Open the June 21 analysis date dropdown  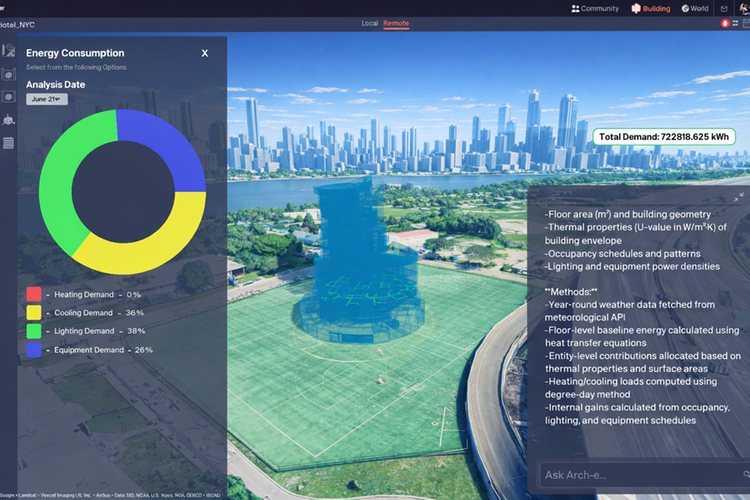coord(46,99)
